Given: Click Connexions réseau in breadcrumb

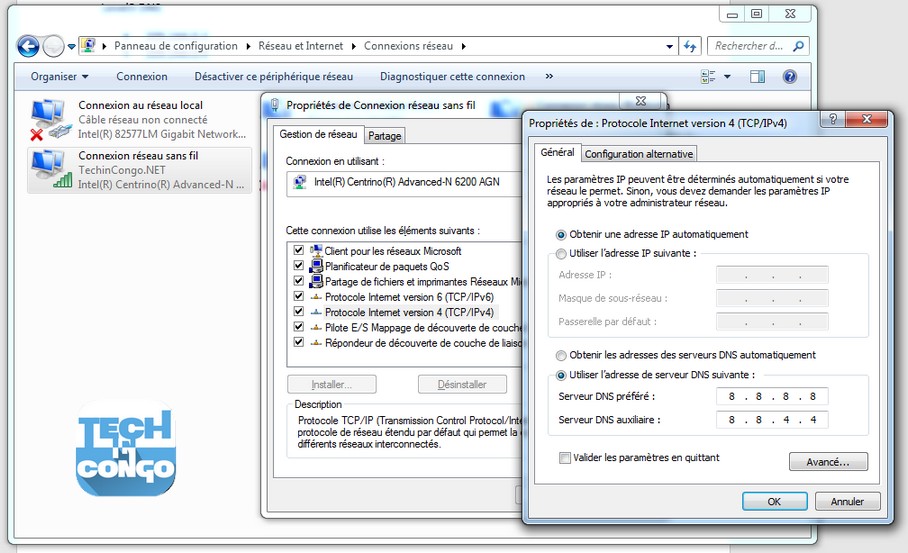Looking at the screenshot, I should [x=408, y=46].
